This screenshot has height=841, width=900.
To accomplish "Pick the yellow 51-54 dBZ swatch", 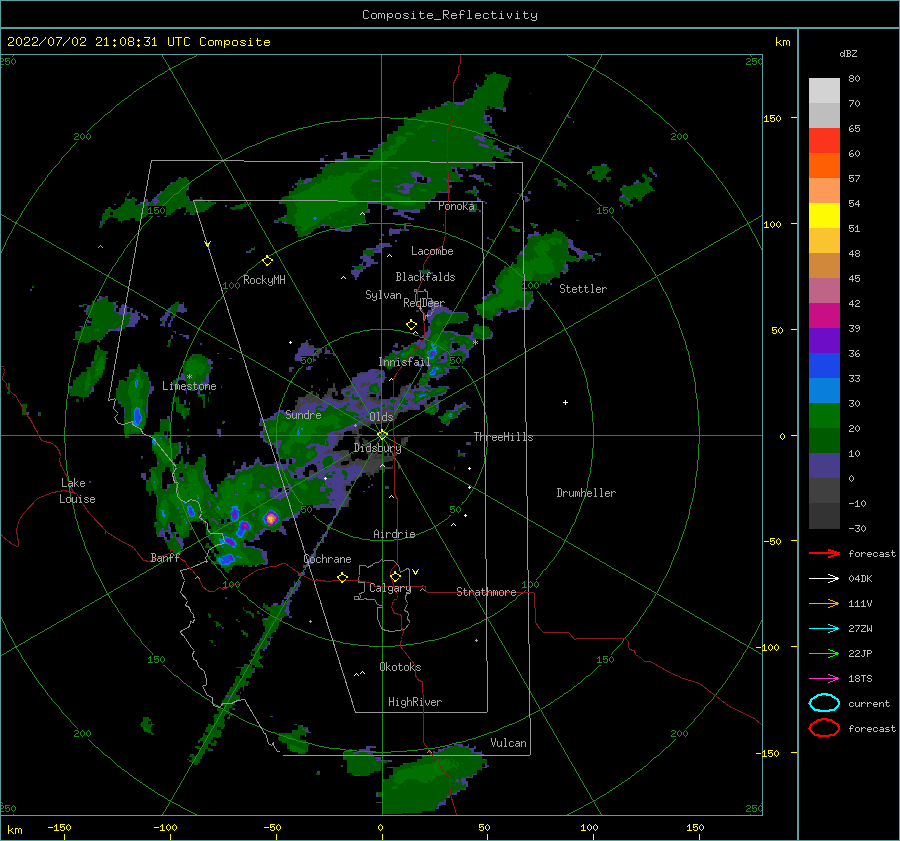I will [x=824, y=215].
